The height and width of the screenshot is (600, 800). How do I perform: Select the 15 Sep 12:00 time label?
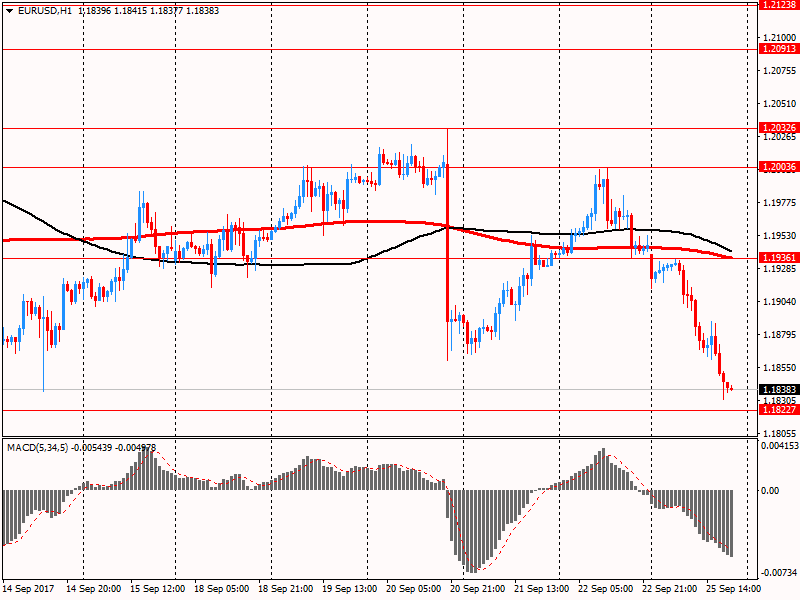[x=158, y=589]
